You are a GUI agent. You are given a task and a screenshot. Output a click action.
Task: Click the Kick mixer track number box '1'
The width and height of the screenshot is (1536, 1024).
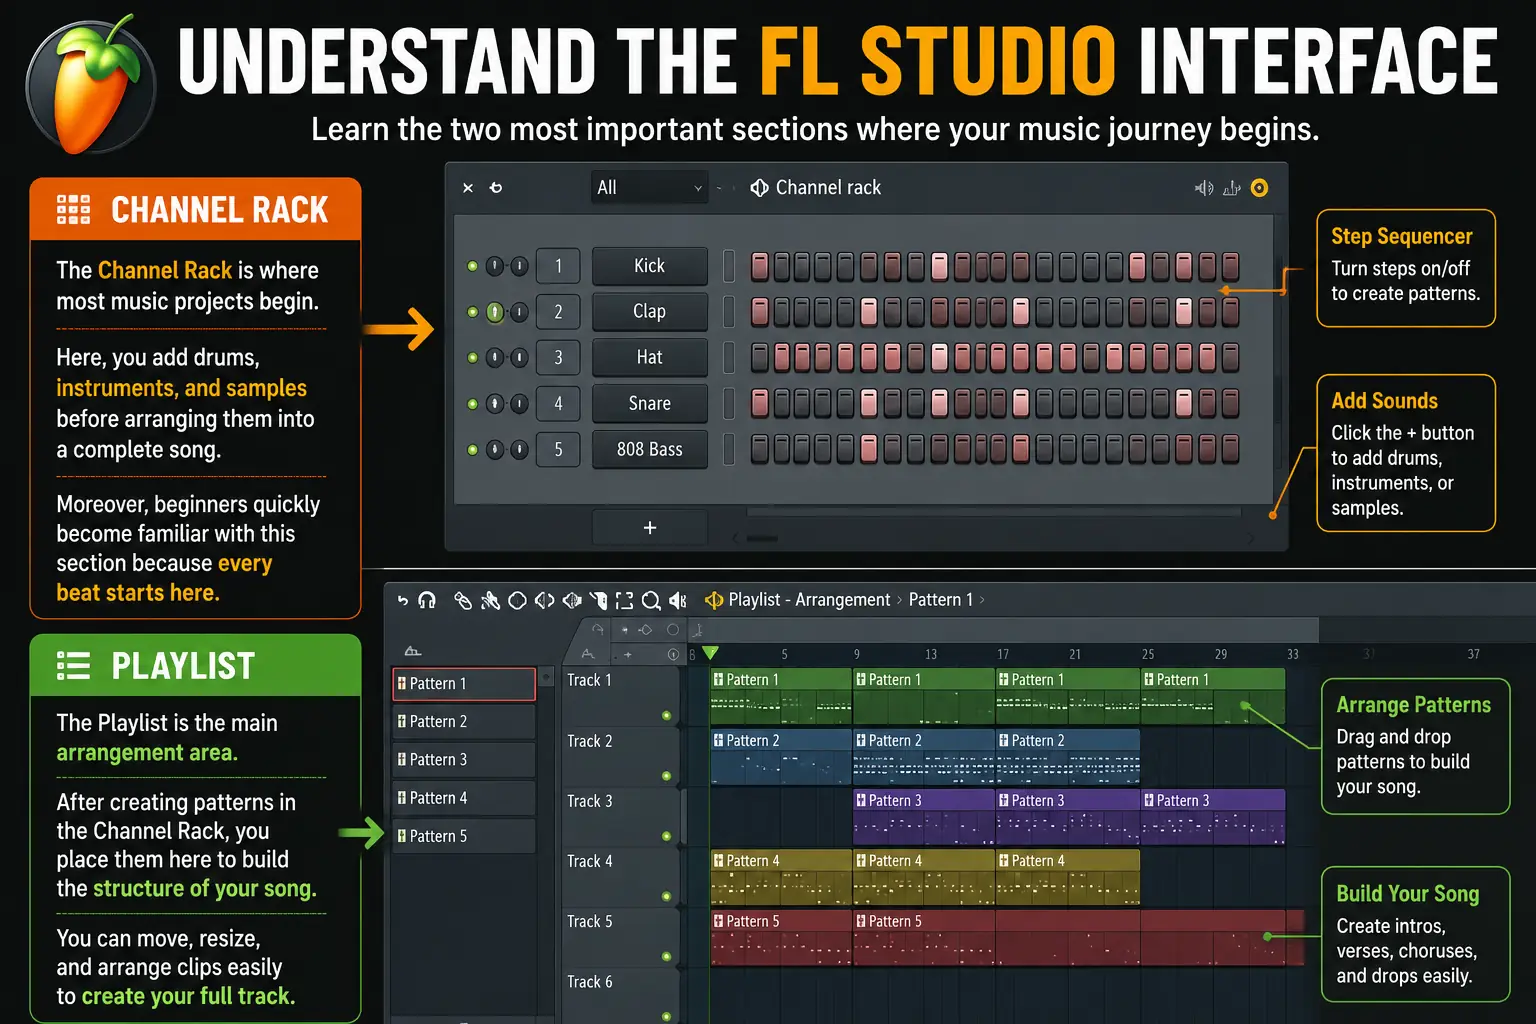point(559,266)
